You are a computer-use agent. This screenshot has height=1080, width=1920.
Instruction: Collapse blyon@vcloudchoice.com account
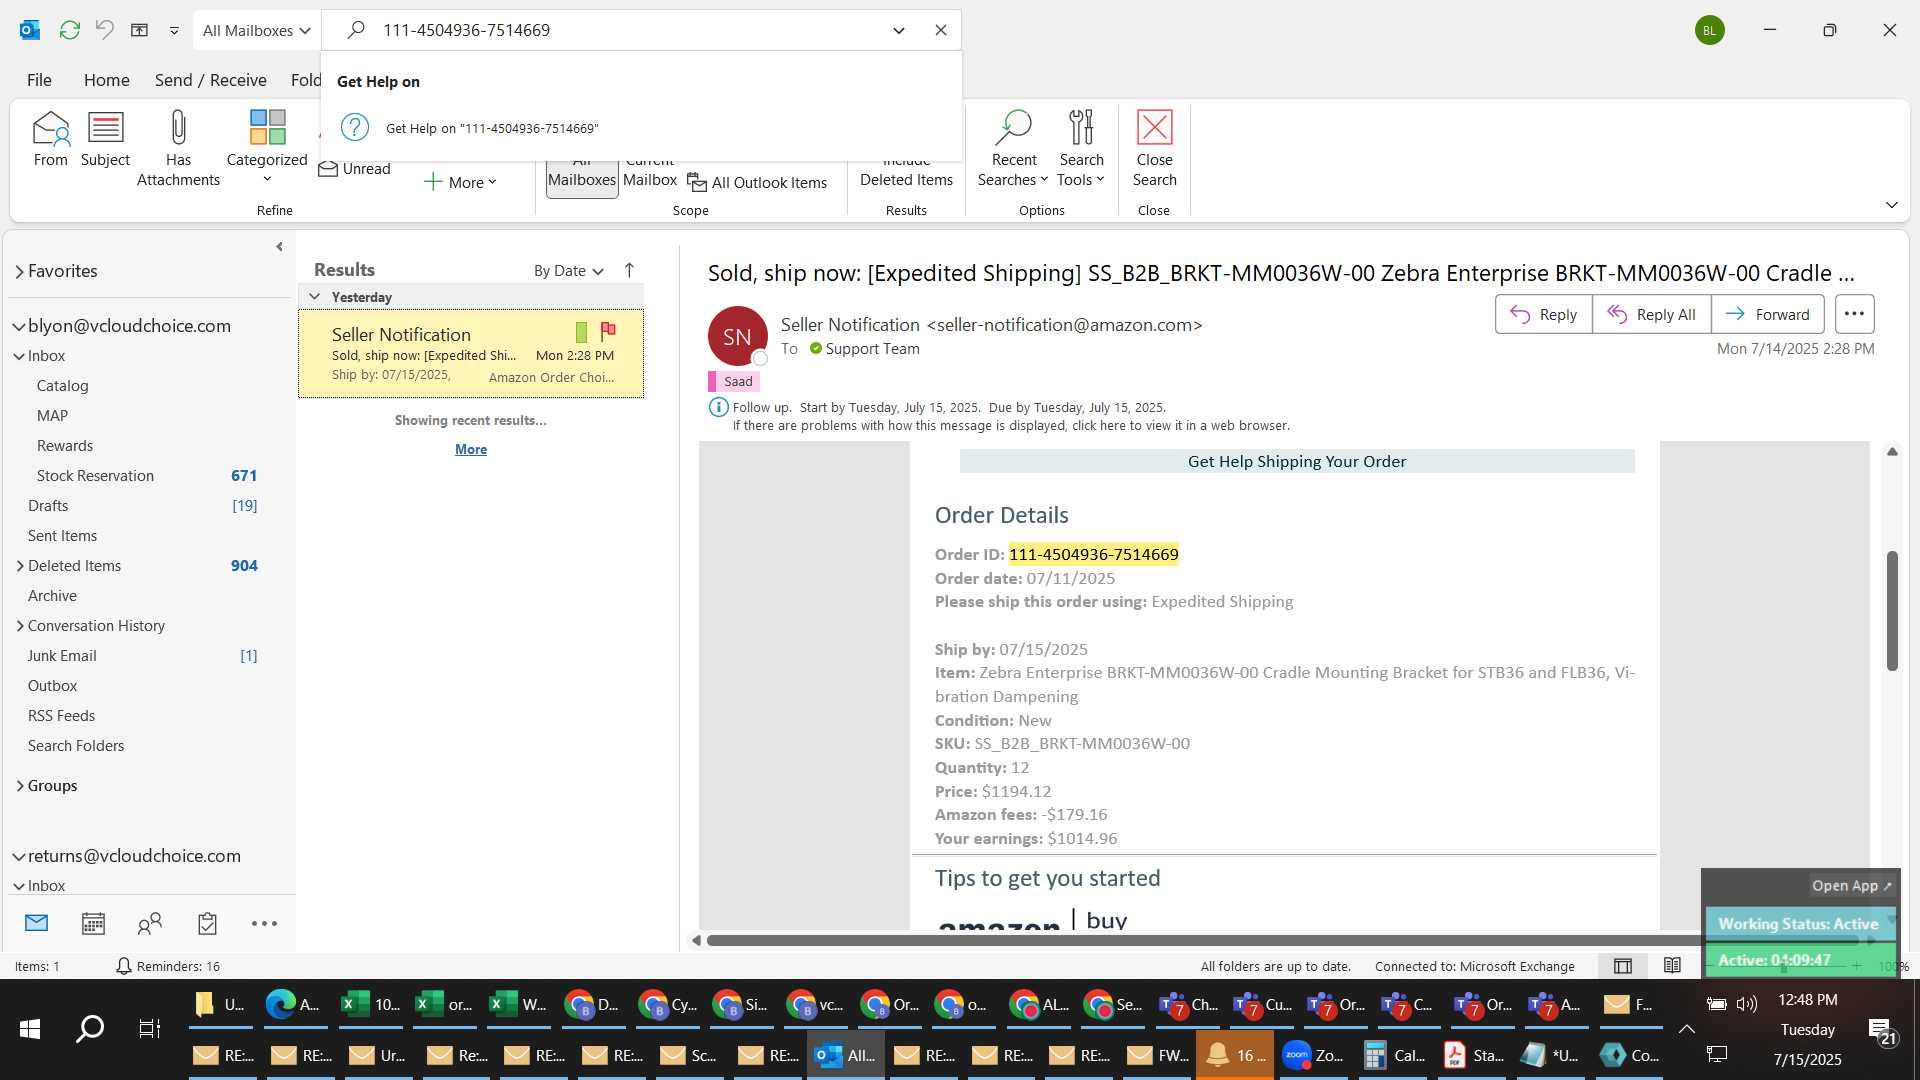(x=19, y=326)
